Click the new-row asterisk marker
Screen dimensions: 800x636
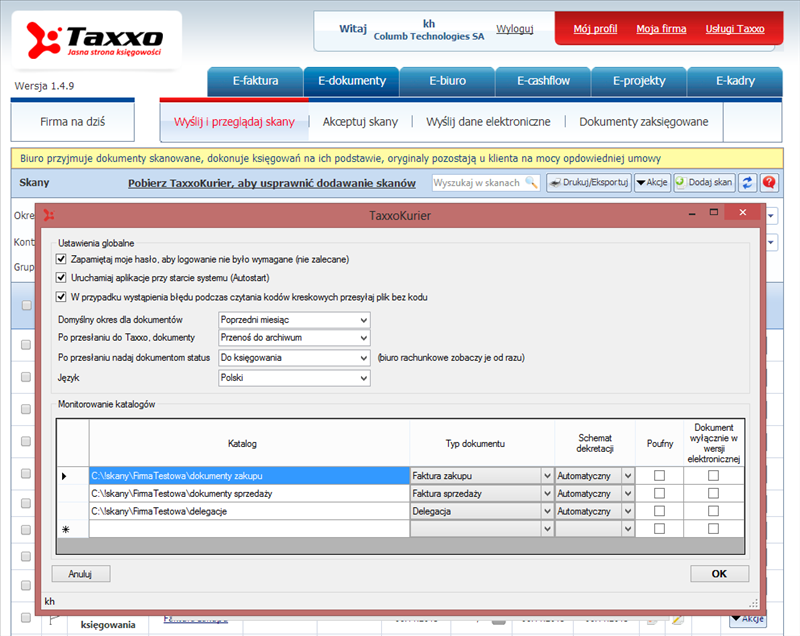tap(66, 529)
